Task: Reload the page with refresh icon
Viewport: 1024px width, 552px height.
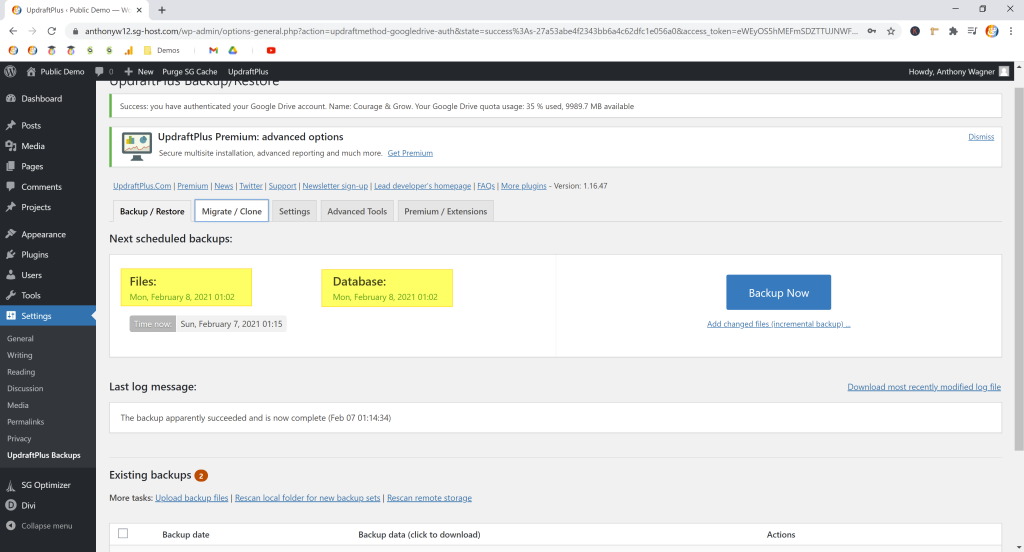Action: pyautogui.click(x=52, y=31)
